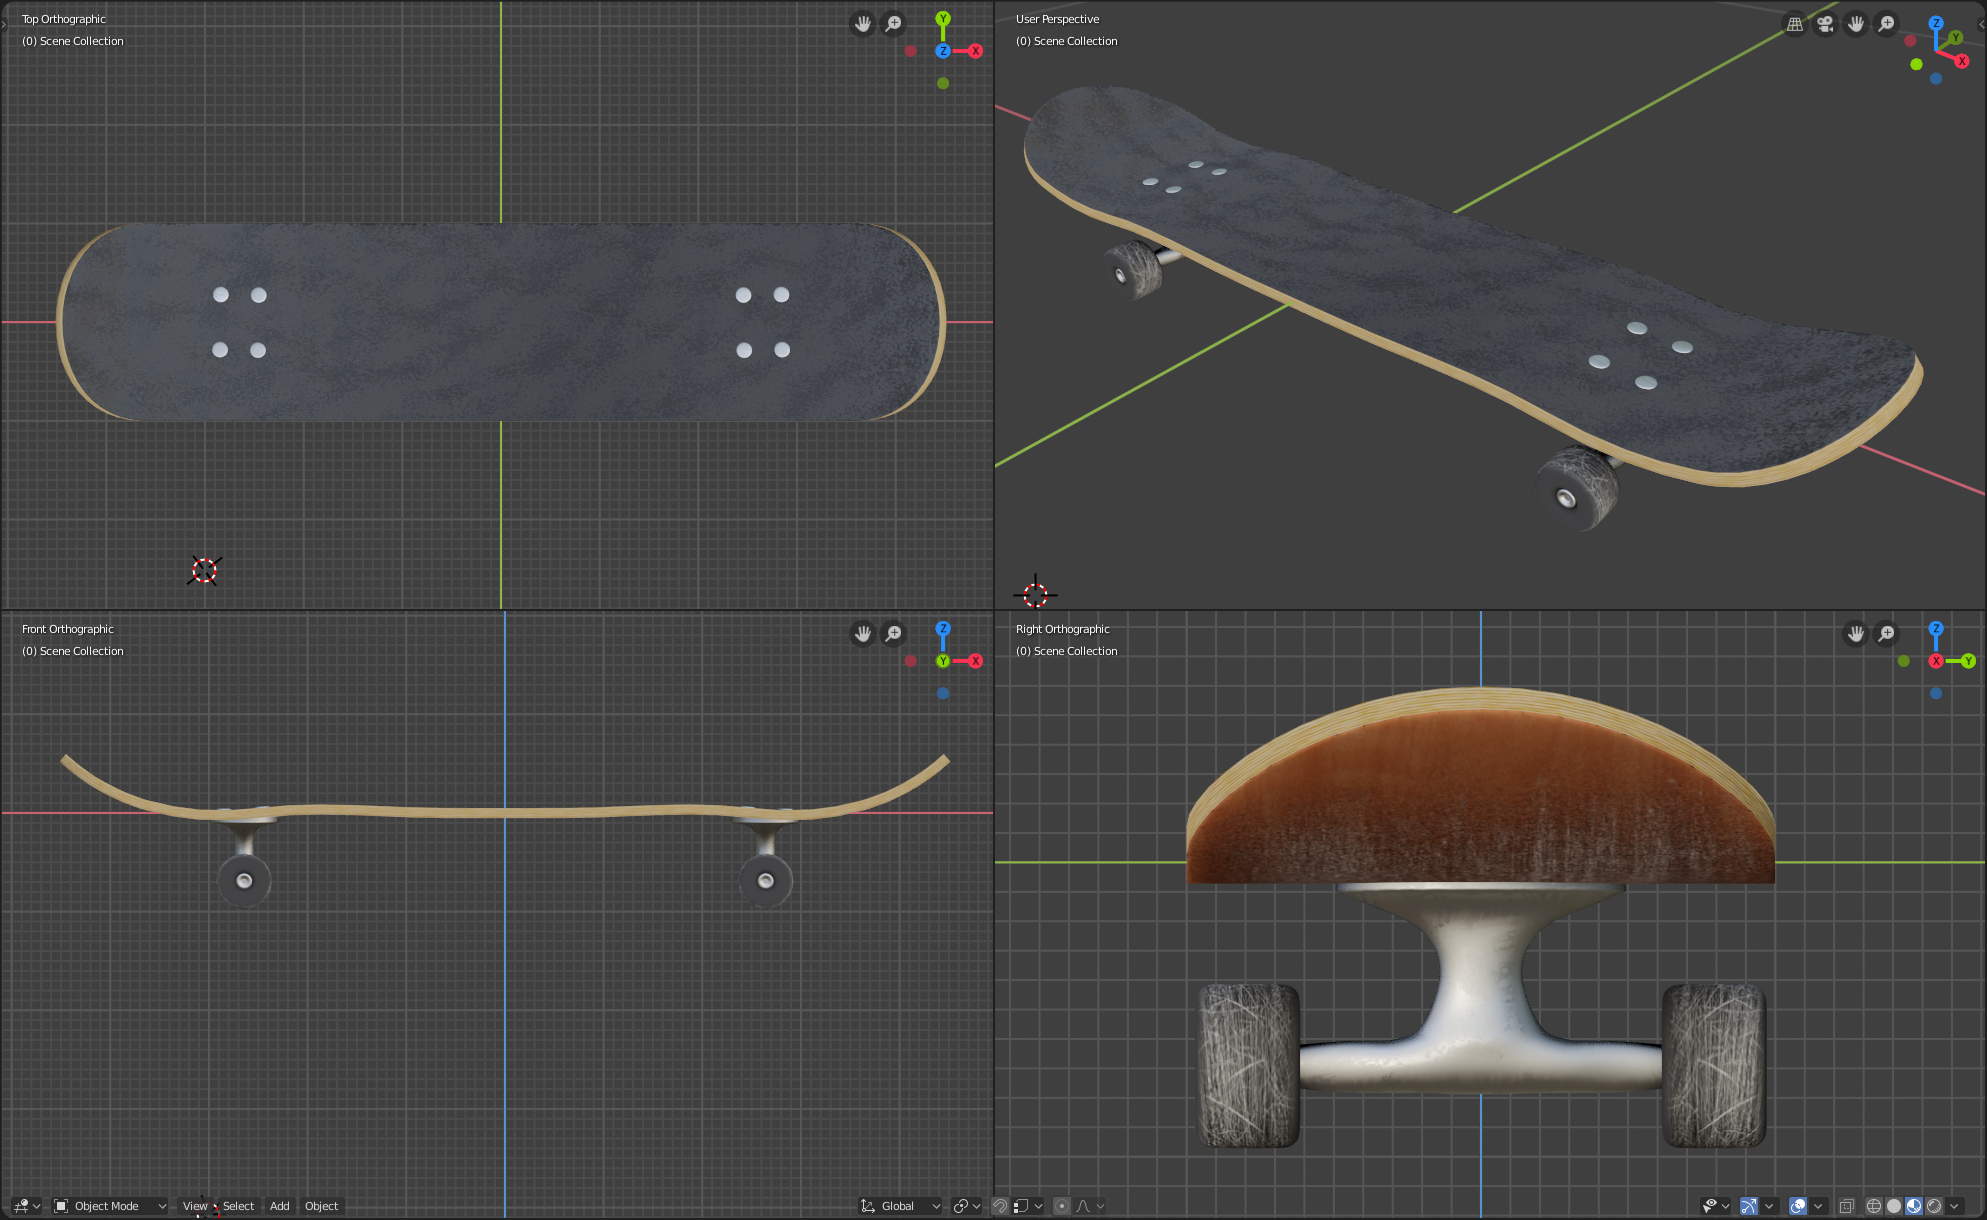The height and width of the screenshot is (1220, 1987).
Task: Toggle the viewport overlays
Action: coord(1797,1205)
